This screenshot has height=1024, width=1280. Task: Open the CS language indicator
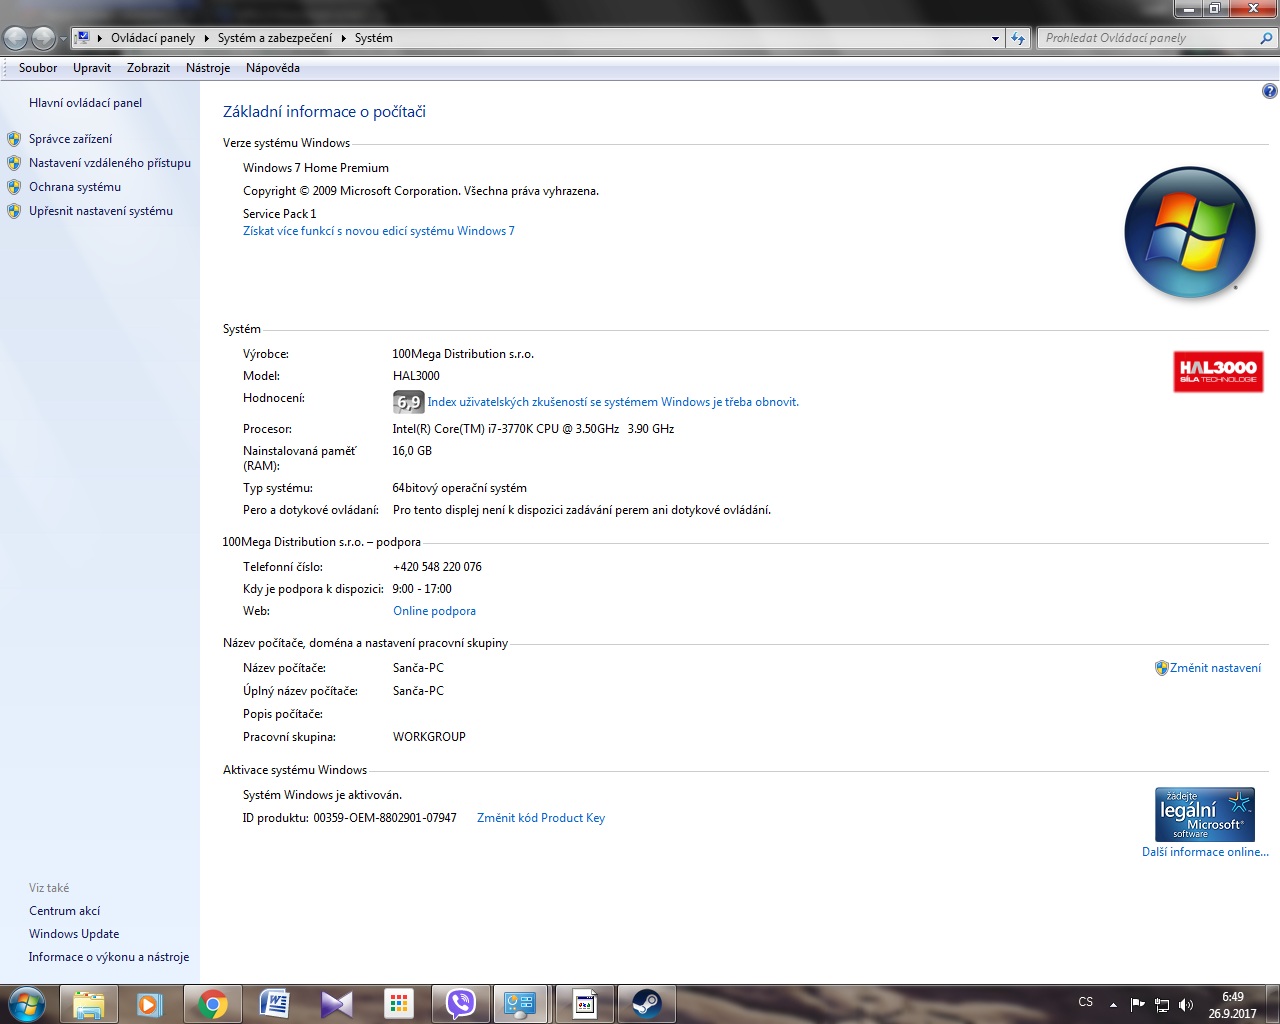[1086, 1002]
